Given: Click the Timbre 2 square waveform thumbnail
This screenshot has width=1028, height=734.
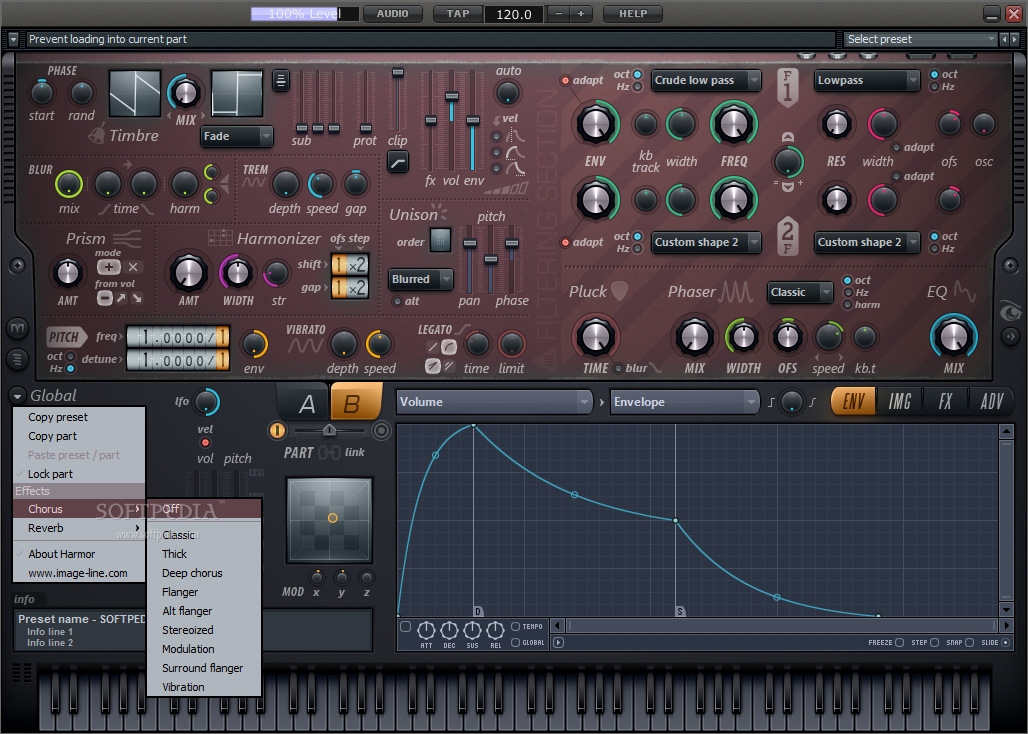Looking at the screenshot, I should 237,94.
